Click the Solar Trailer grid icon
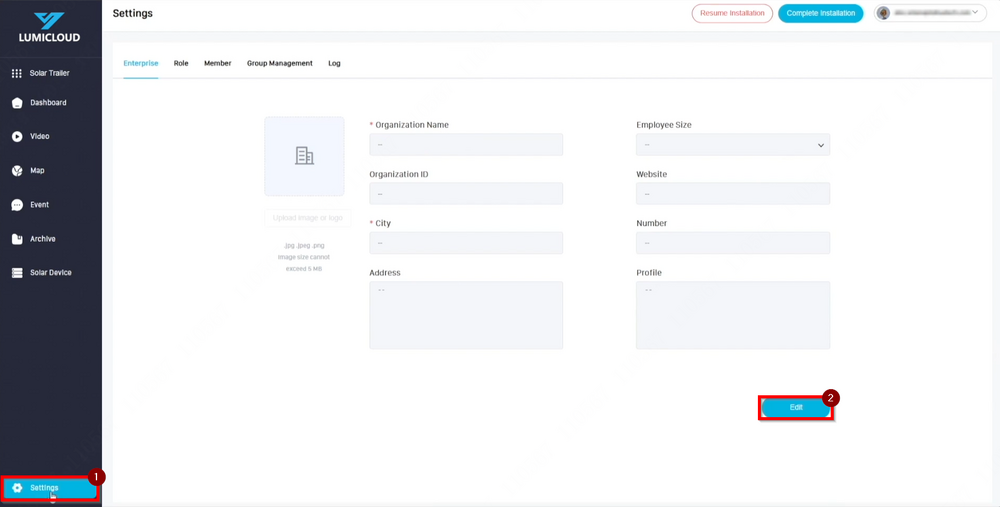The height and width of the screenshot is (507, 1000). 17,73
